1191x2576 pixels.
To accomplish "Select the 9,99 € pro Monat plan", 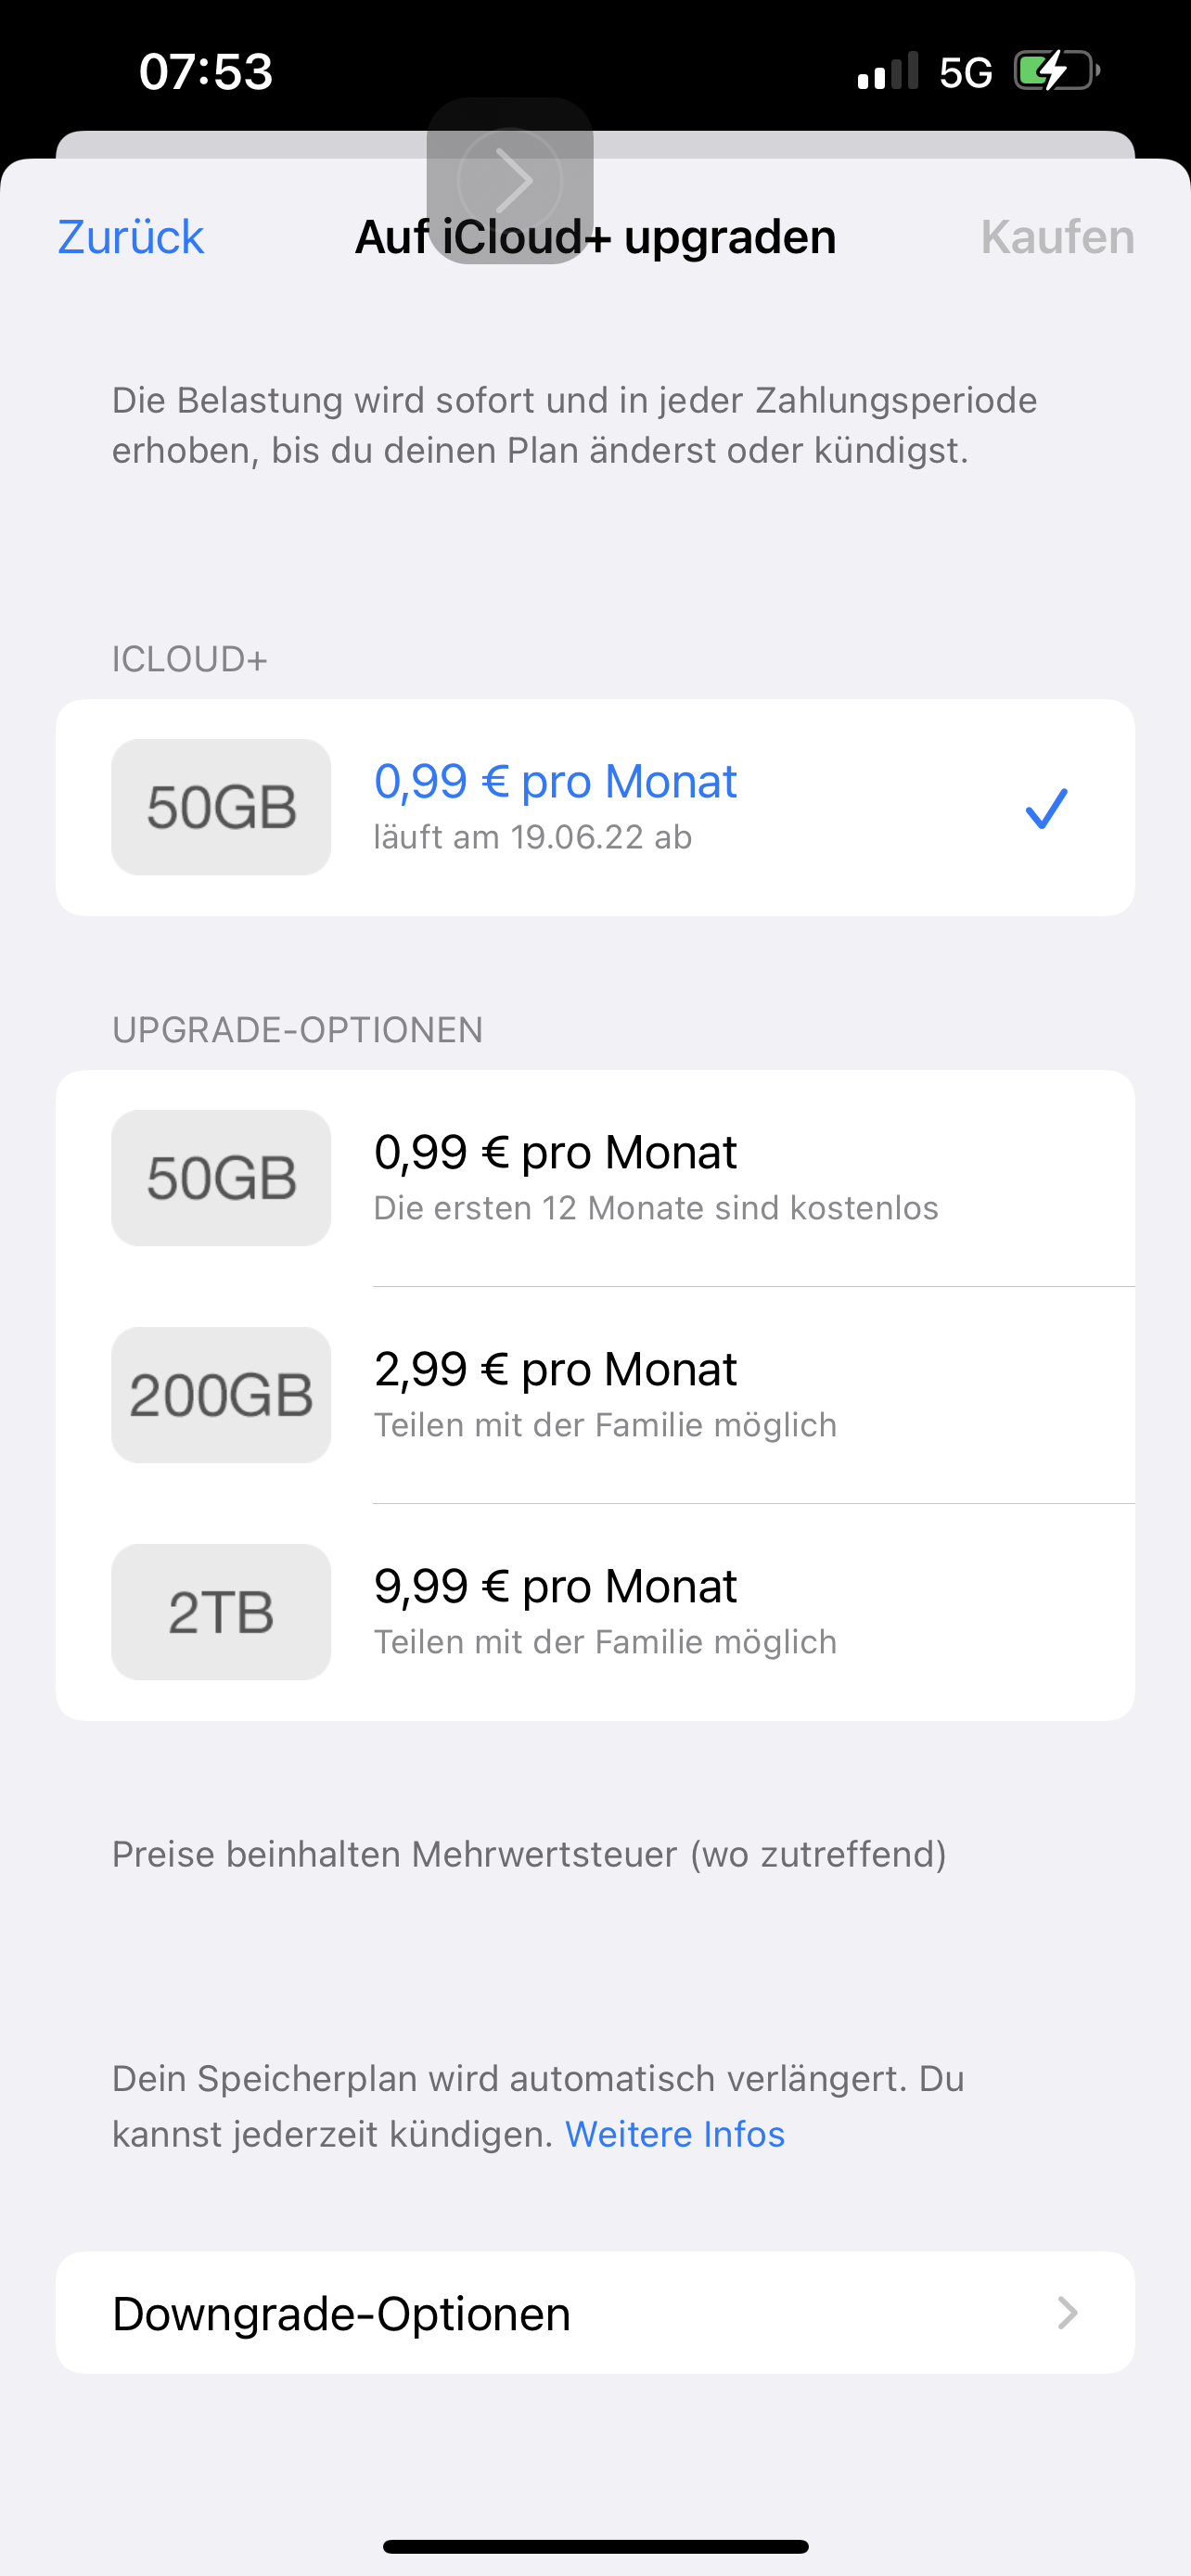I will (x=555, y=1587).
